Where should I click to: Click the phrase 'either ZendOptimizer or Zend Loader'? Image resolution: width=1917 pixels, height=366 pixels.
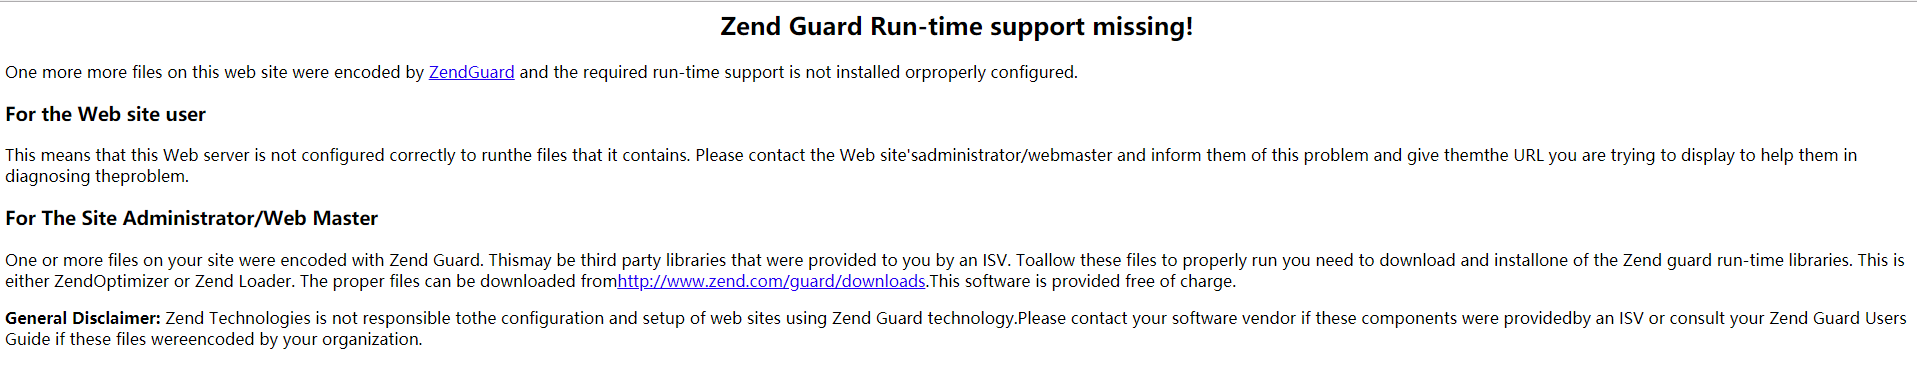[x=150, y=281]
